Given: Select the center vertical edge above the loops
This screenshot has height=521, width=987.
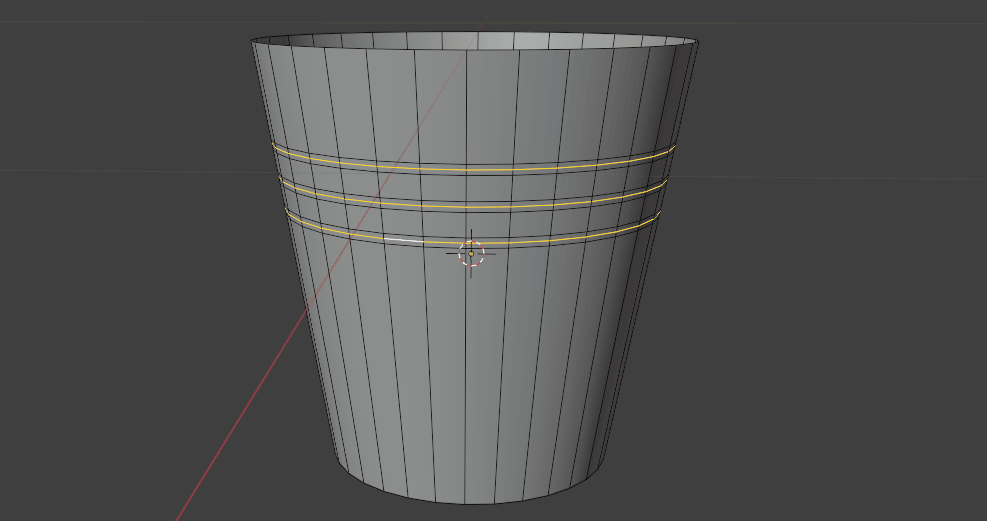Looking at the screenshot, I should (468, 100).
